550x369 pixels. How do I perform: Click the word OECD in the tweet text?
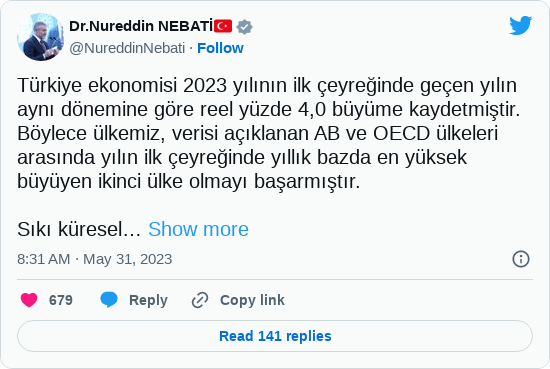pyautogui.click(x=402, y=133)
